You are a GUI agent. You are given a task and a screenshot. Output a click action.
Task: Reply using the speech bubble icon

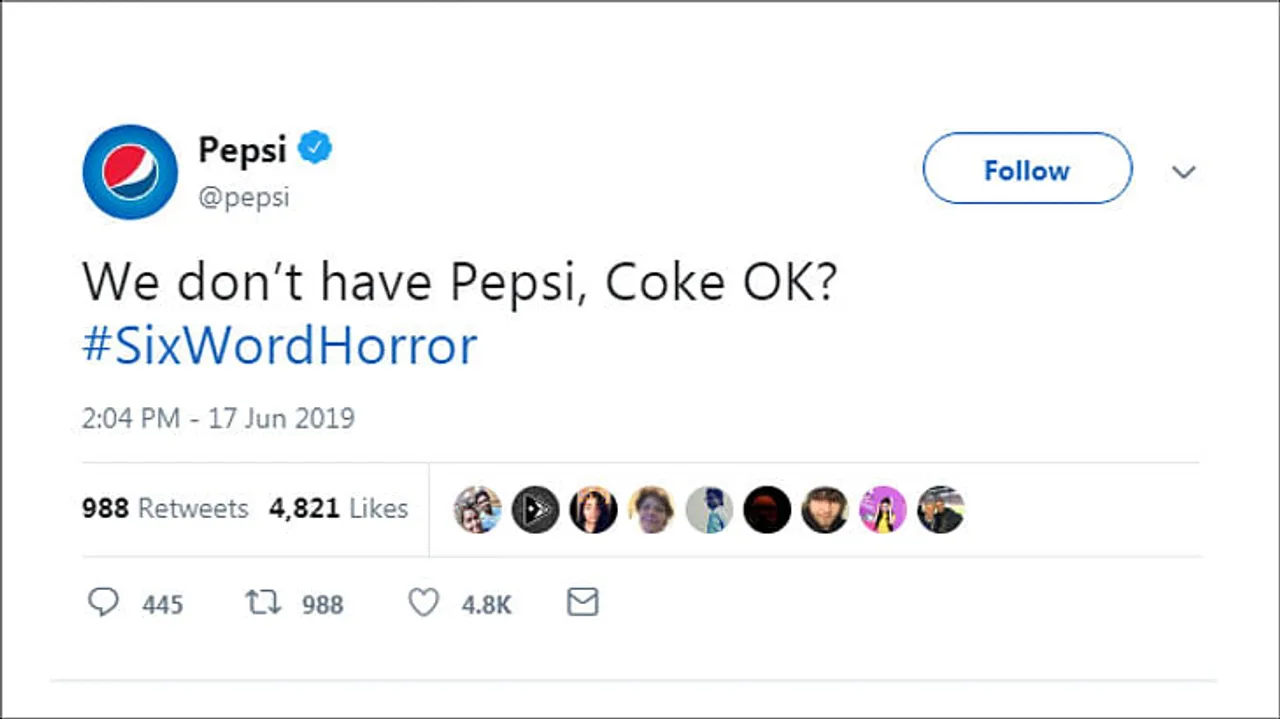click(103, 602)
